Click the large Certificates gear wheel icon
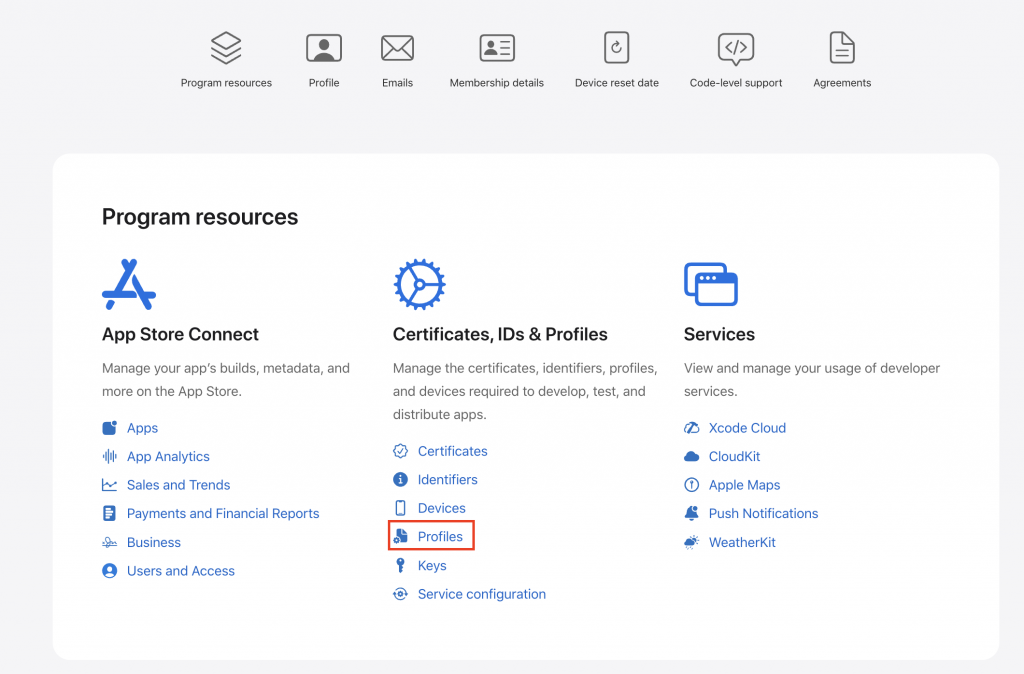 (419, 284)
